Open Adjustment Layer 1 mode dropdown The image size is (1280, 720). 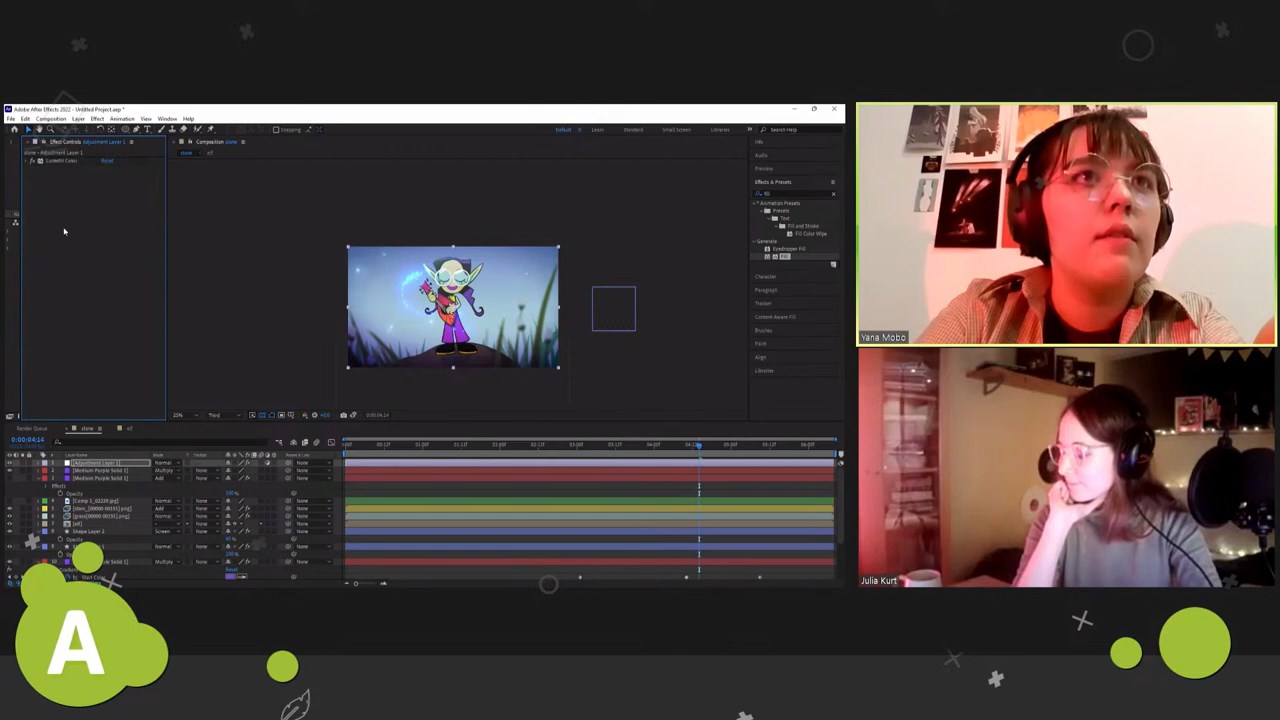tap(168, 463)
